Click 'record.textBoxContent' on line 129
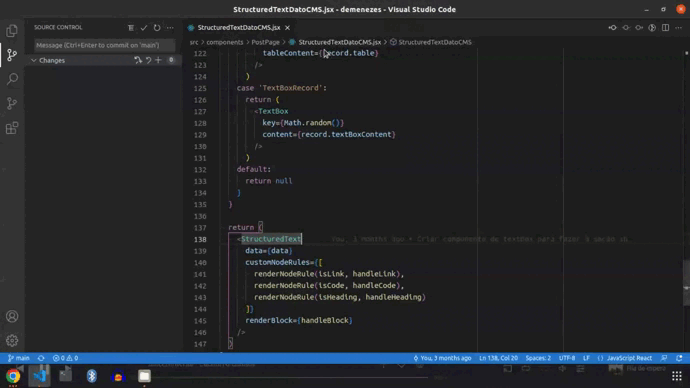 click(x=346, y=134)
